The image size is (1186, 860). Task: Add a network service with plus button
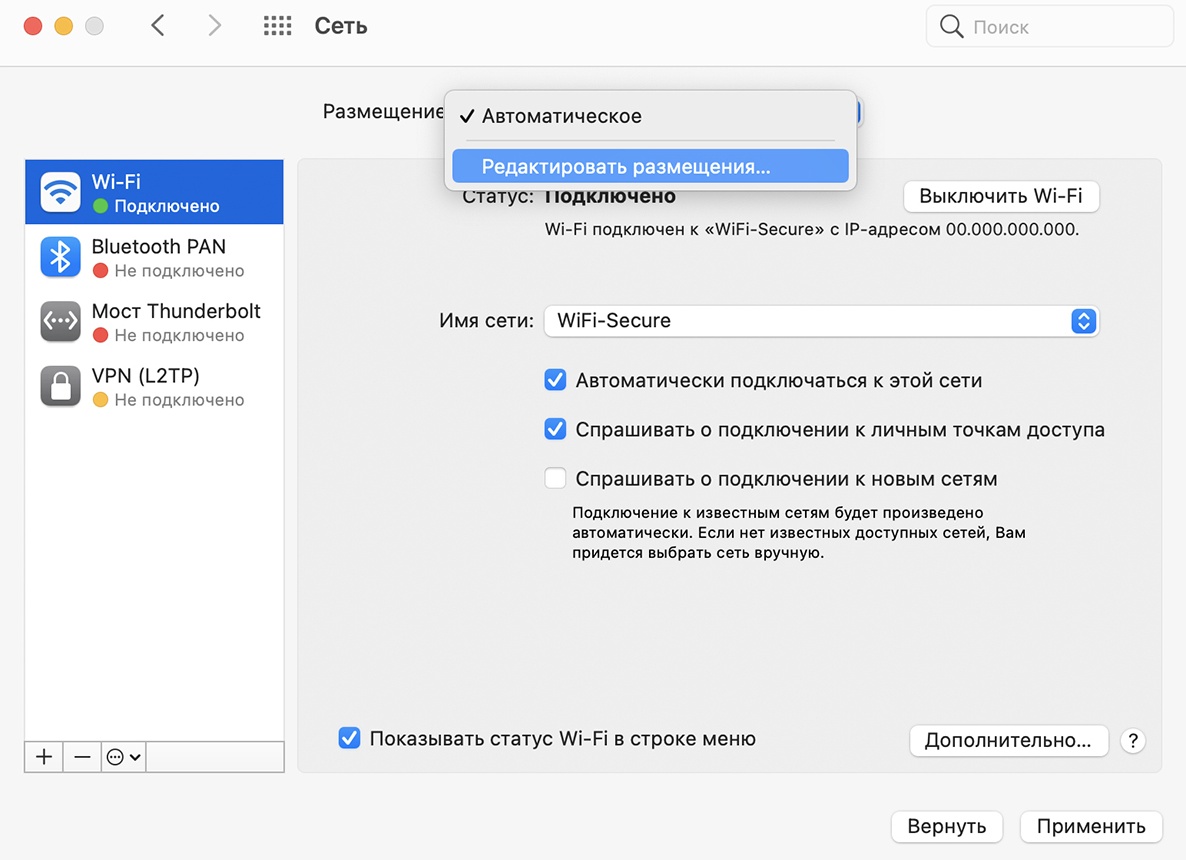coord(44,756)
